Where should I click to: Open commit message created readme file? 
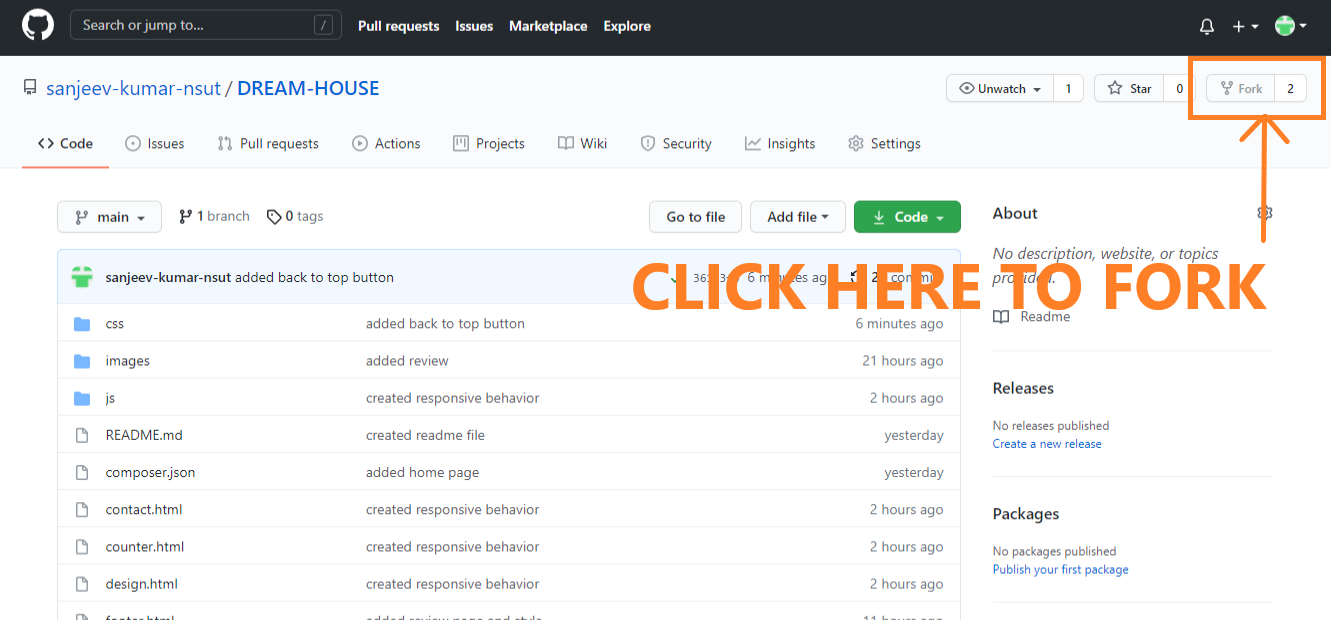click(425, 435)
